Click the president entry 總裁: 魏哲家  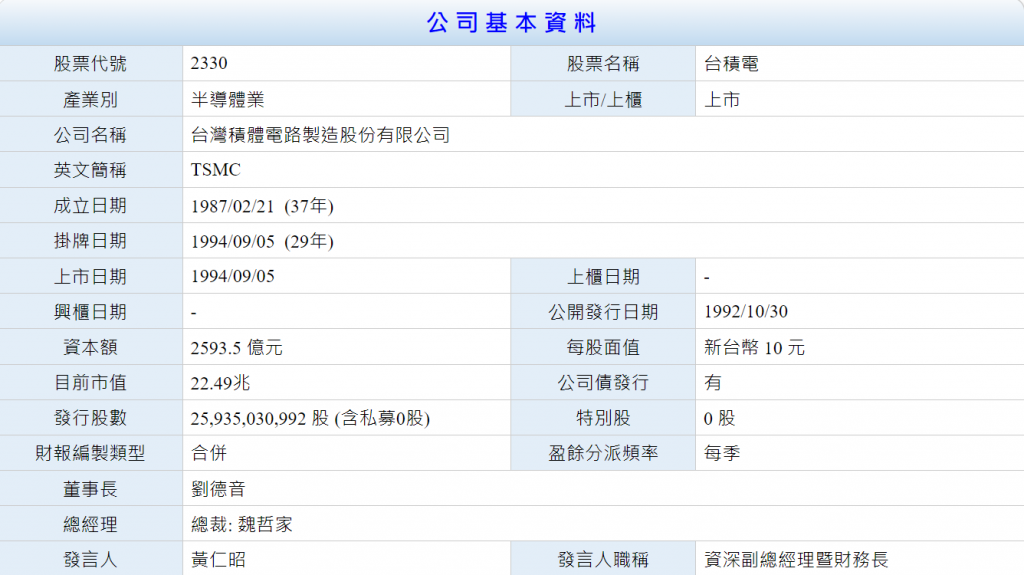241,524
